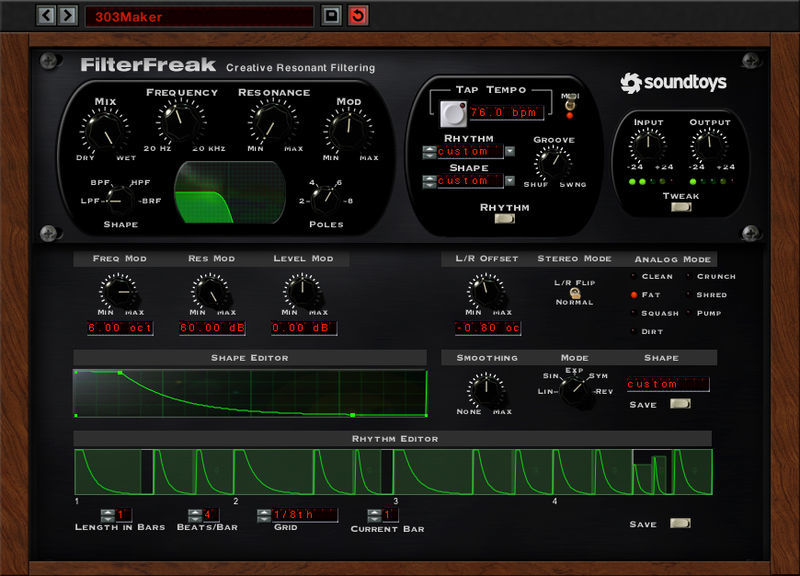Click the 1/8th grid value field
800x576 pixels.
coord(305,515)
